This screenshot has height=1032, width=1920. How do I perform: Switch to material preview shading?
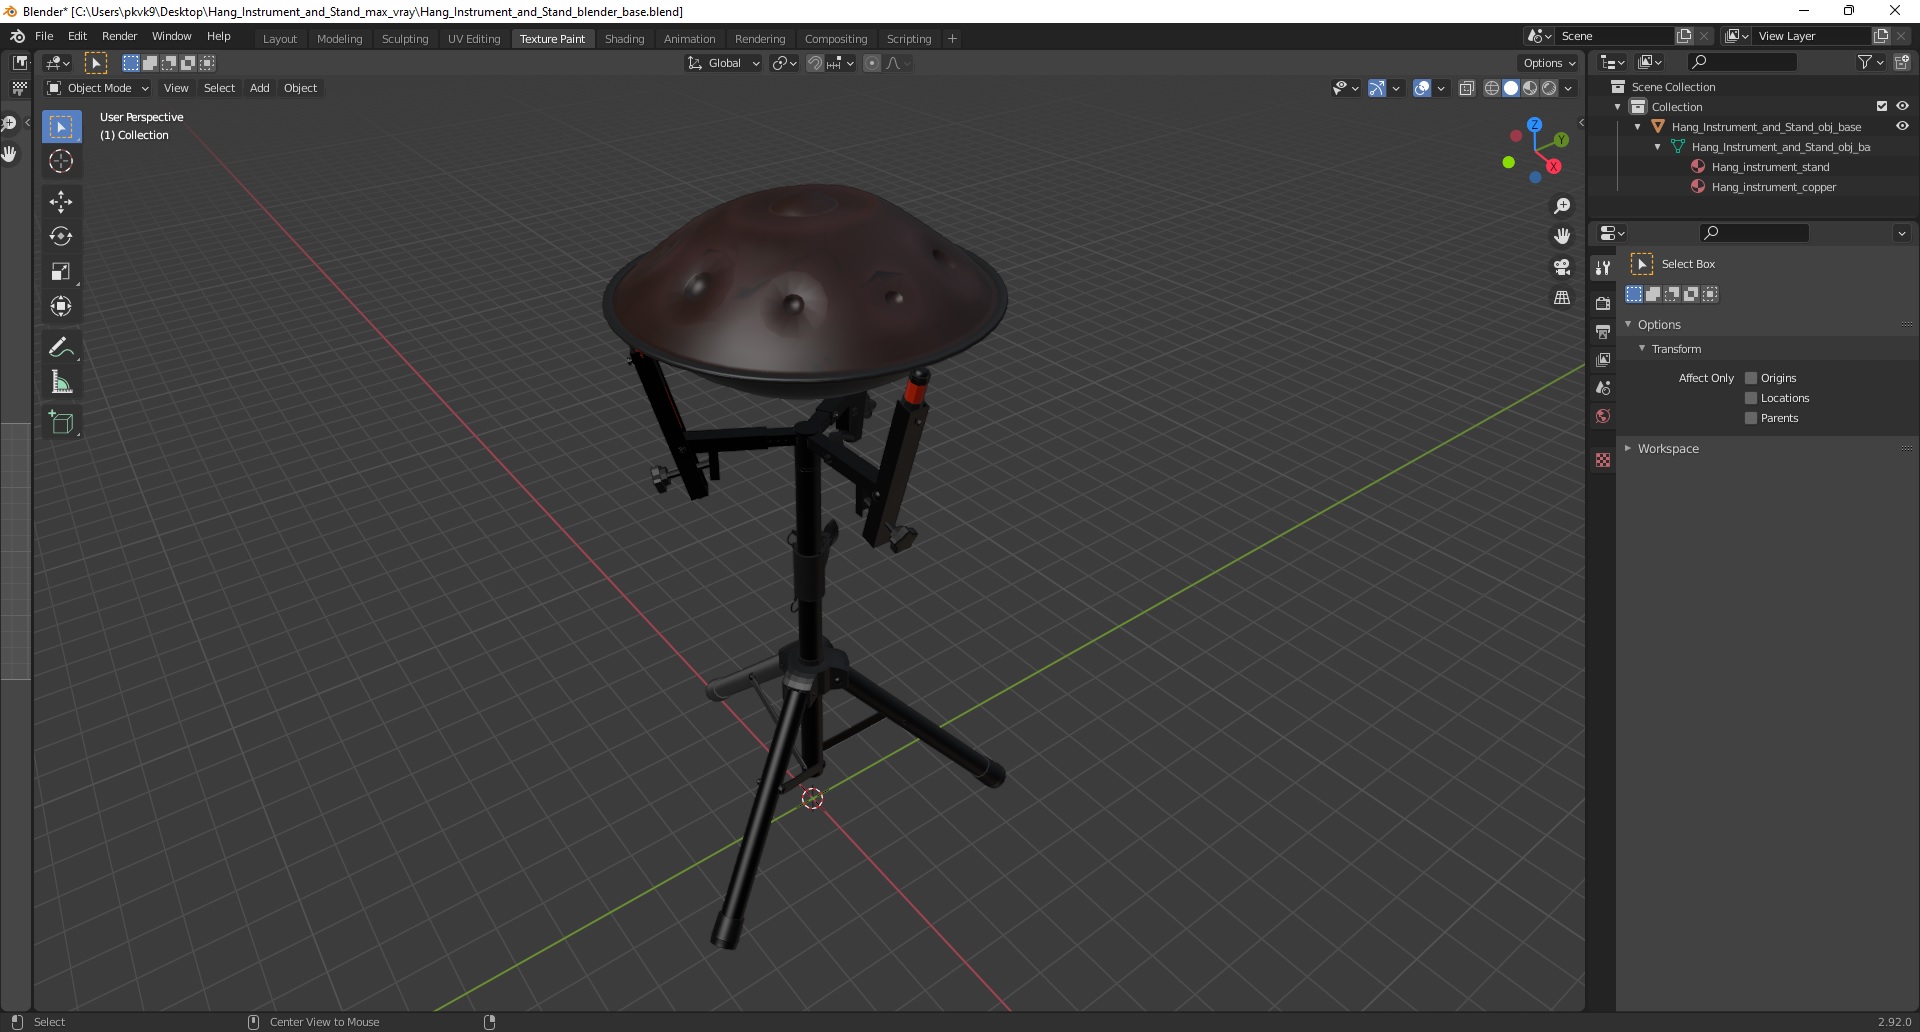(x=1530, y=88)
